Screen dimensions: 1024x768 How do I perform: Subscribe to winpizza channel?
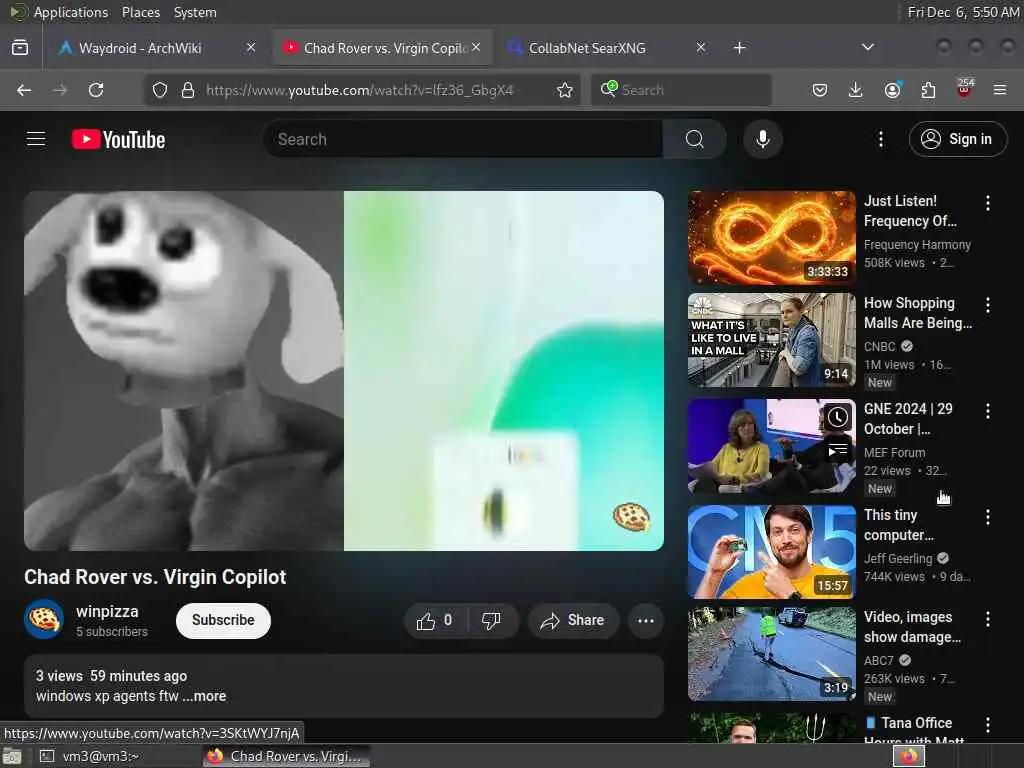pyautogui.click(x=223, y=620)
